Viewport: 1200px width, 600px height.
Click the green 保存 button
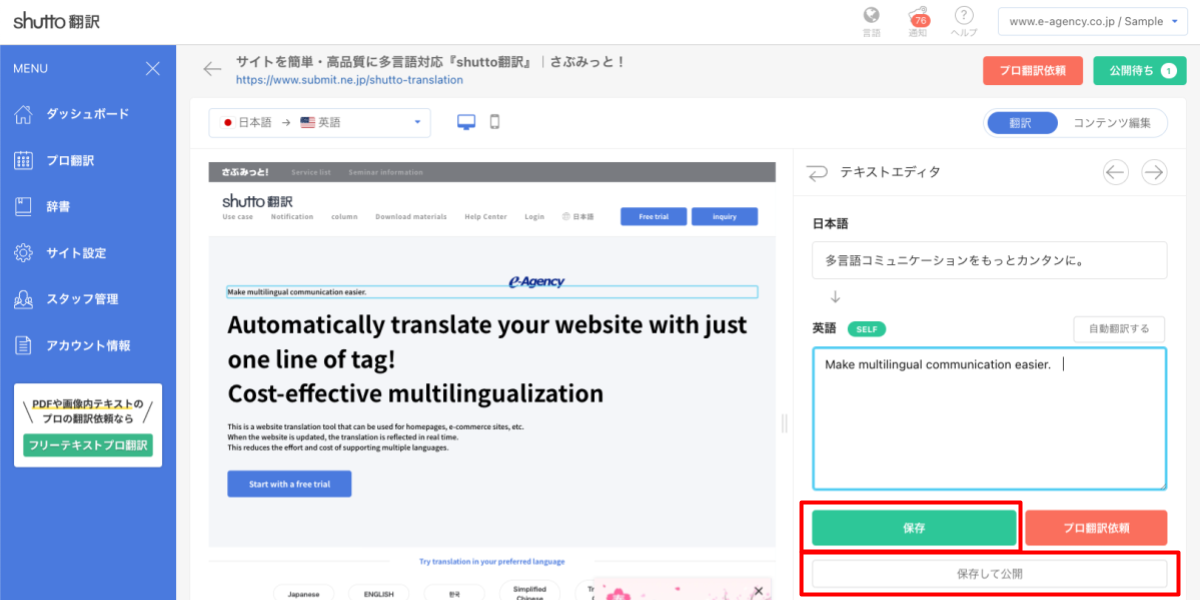[914, 527]
